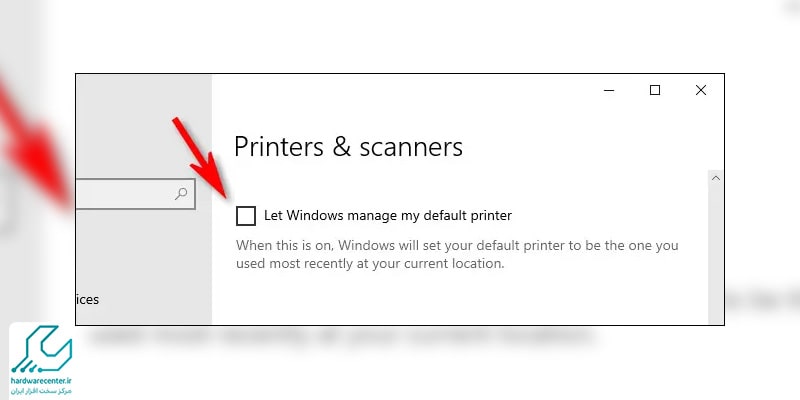Click the empty title bar area
Image resolution: width=800 pixels, height=400 pixels.
[403, 90]
